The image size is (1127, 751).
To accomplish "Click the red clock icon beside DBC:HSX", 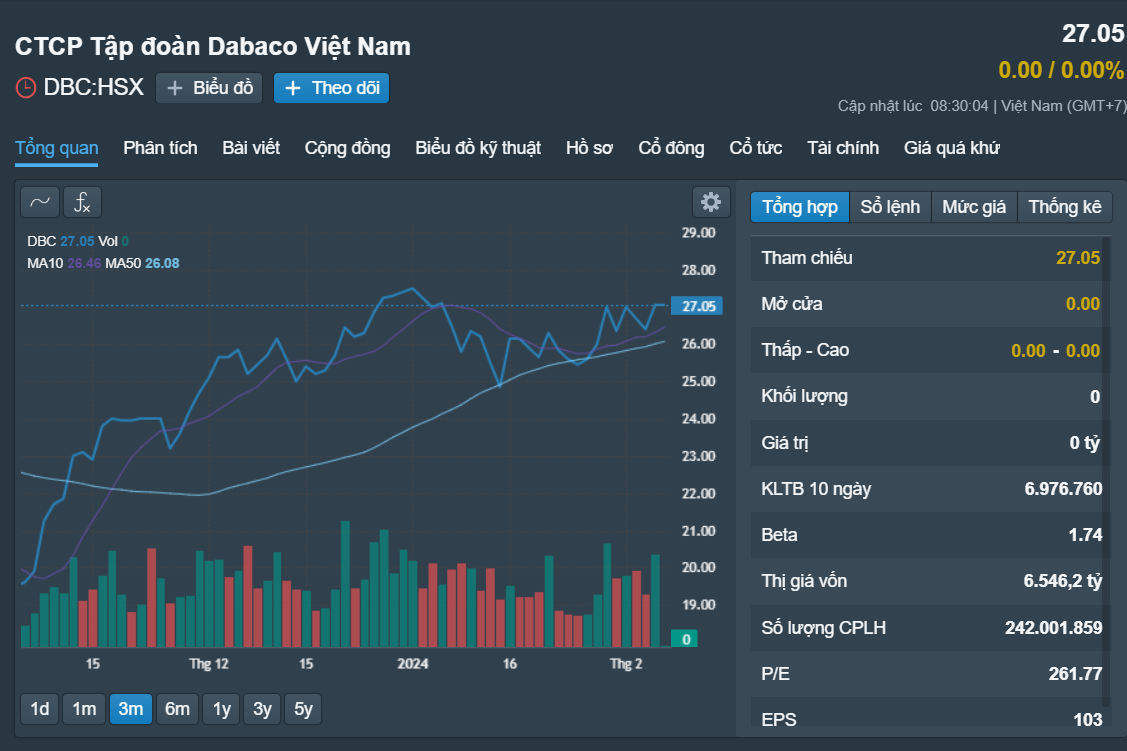I will (26, 88).
